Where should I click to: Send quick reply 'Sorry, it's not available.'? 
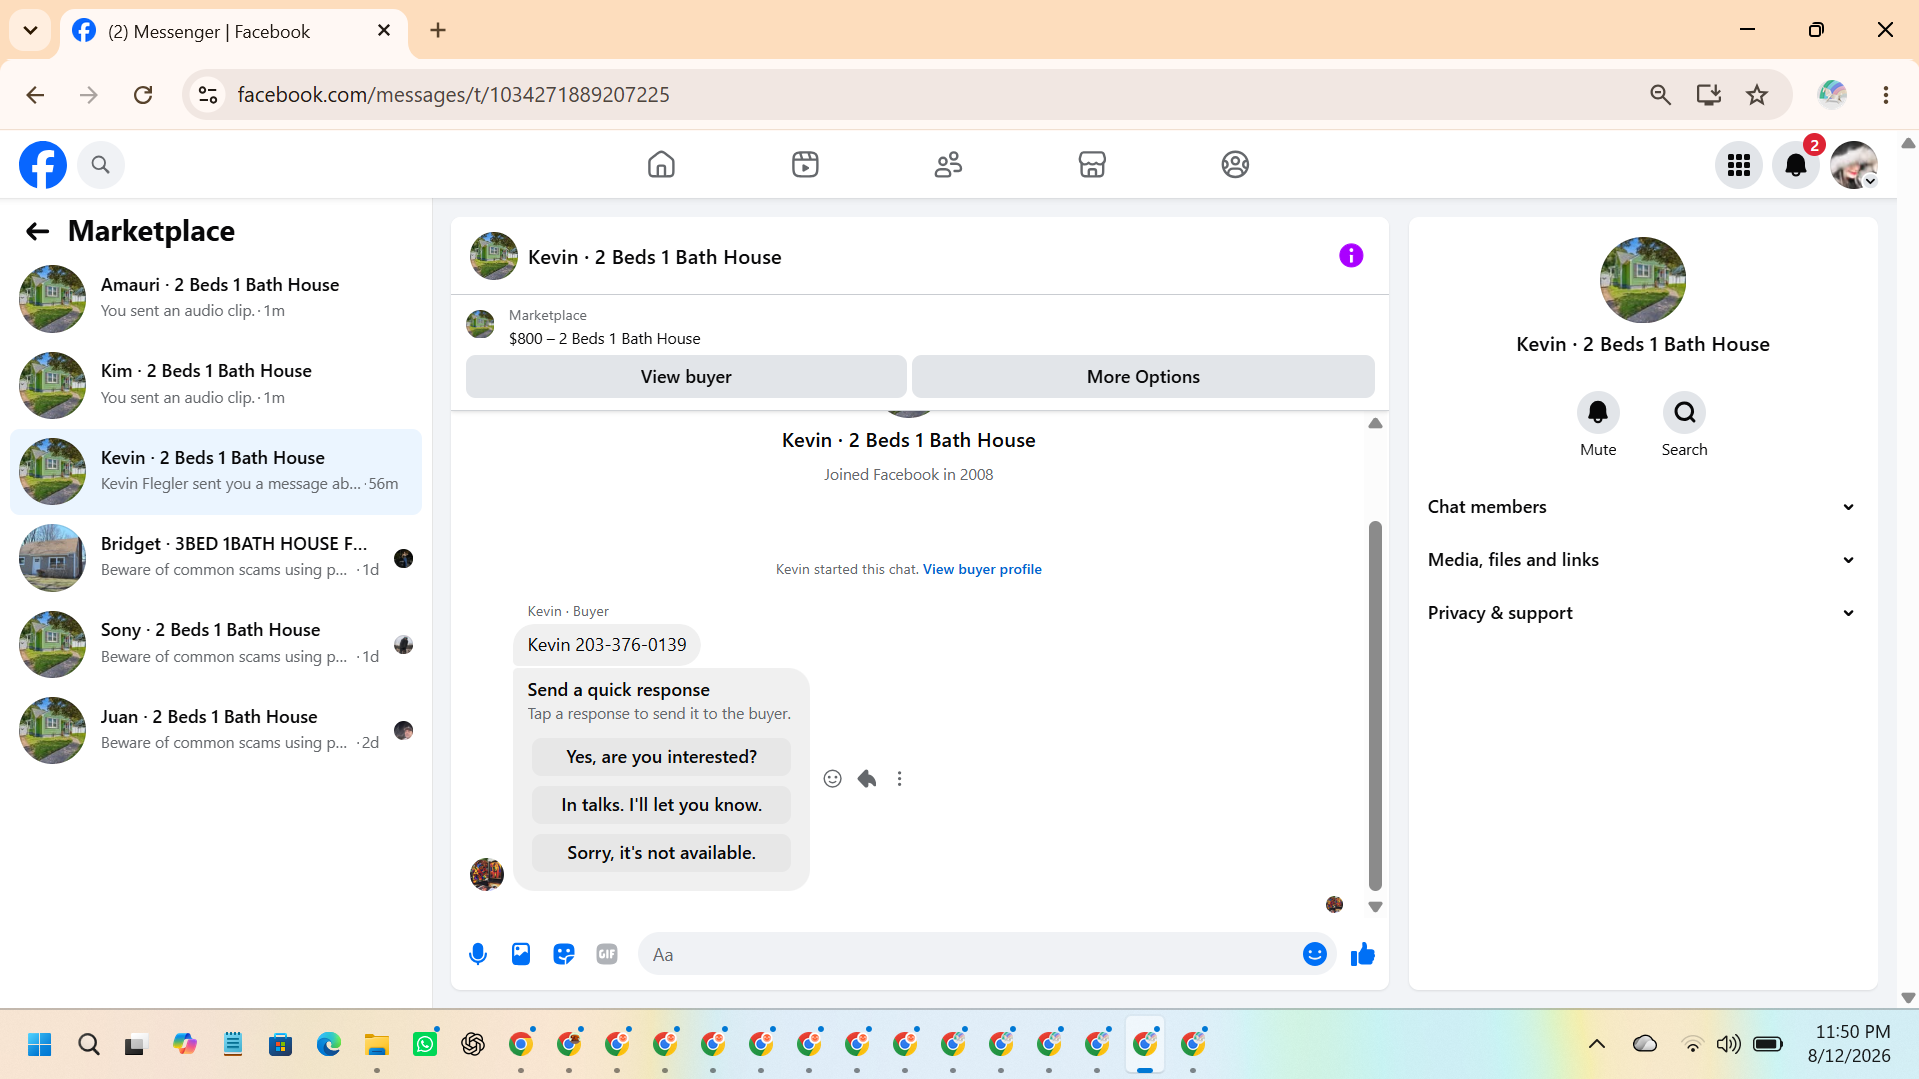(x=661, y=853)
